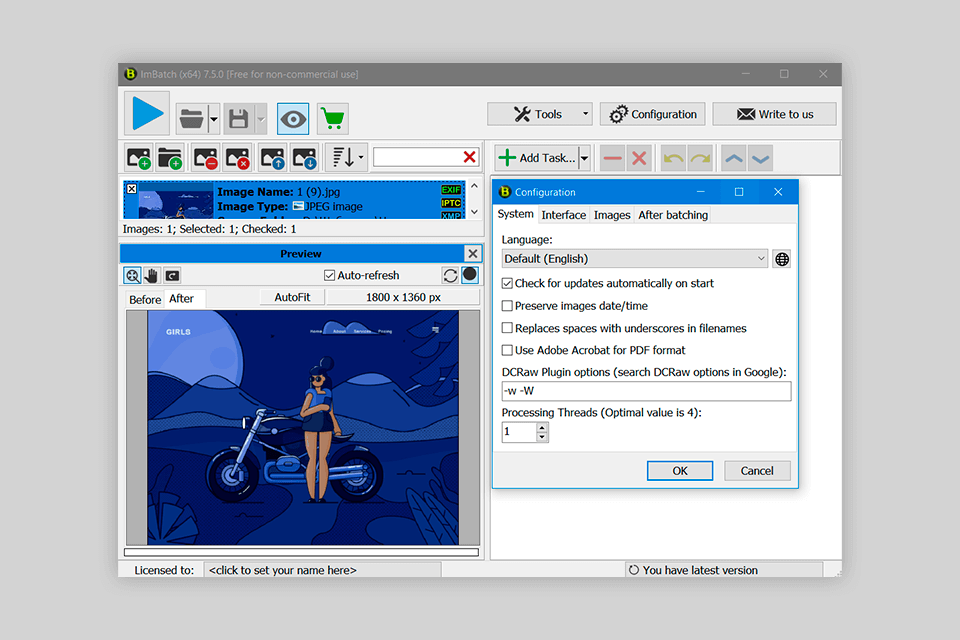The width and height of the screenshot is (960, 640).
Task: Increase Processing Threads with the up arrow
Action: 542,427
